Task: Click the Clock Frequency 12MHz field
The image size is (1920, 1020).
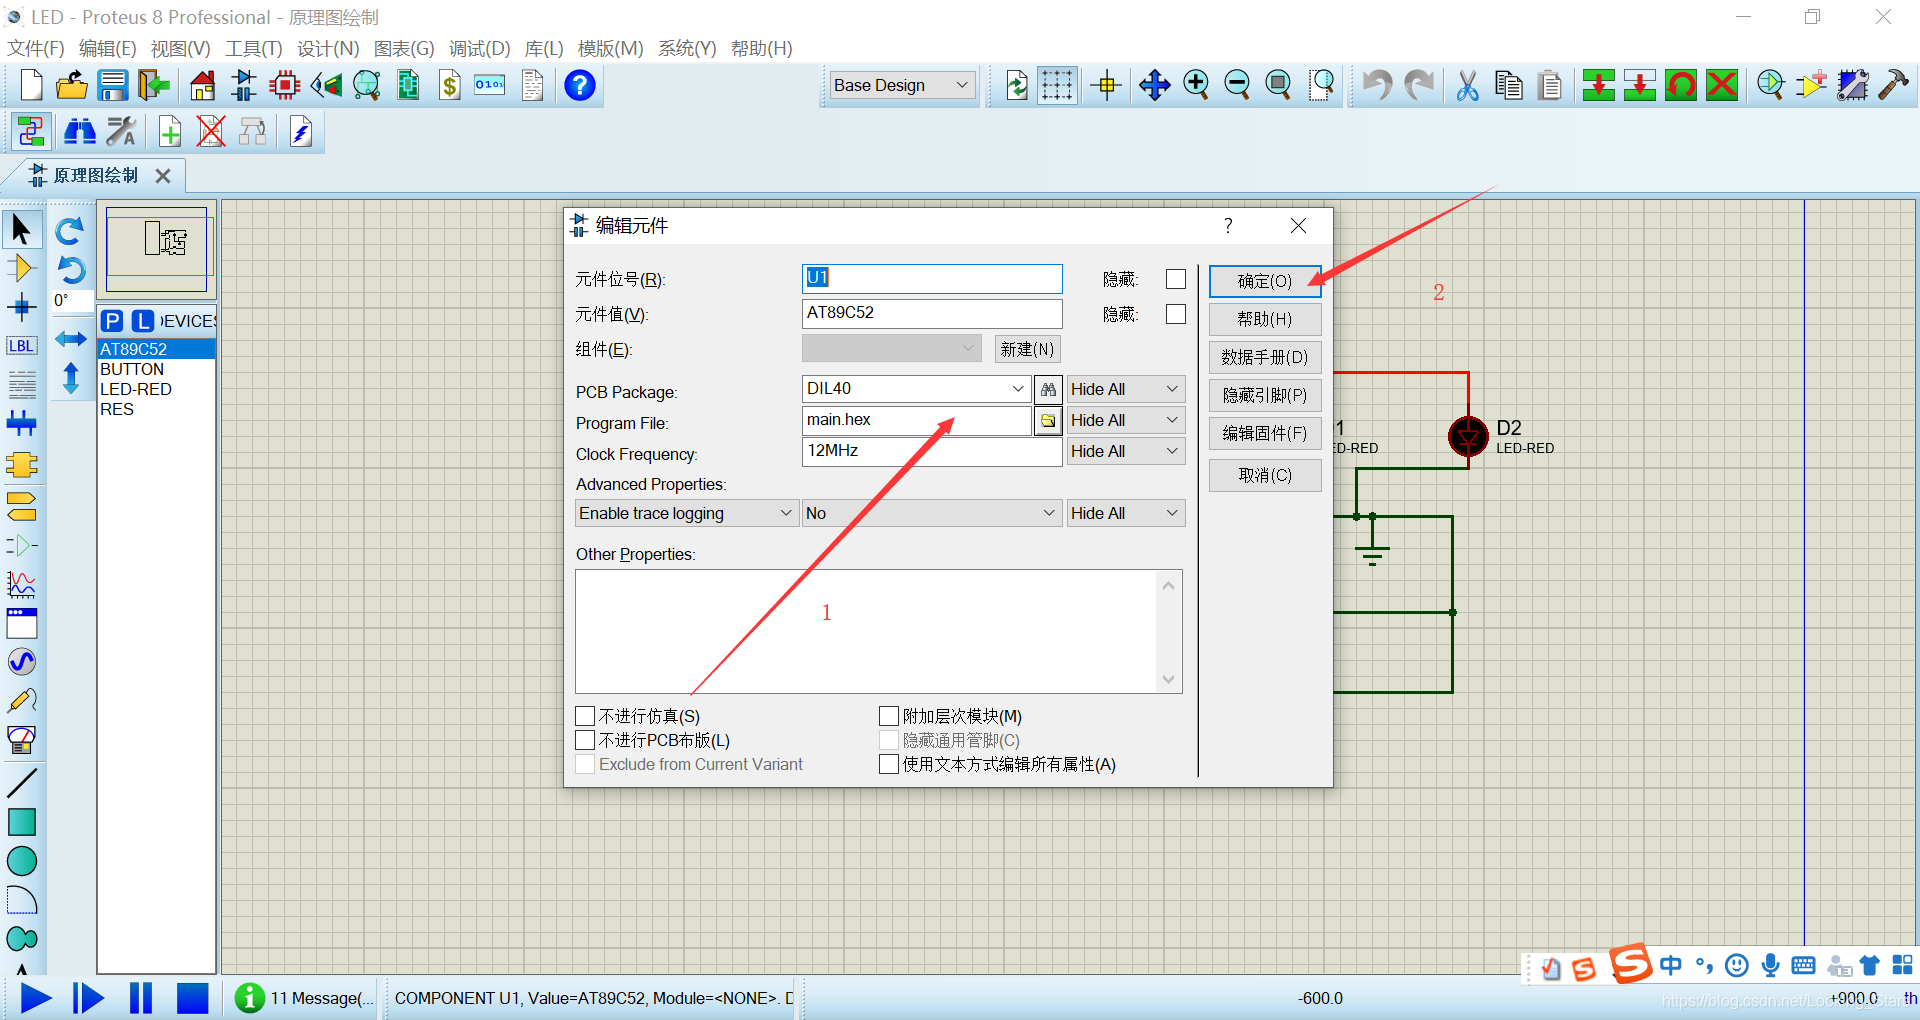Action: (x=932, y=451)
